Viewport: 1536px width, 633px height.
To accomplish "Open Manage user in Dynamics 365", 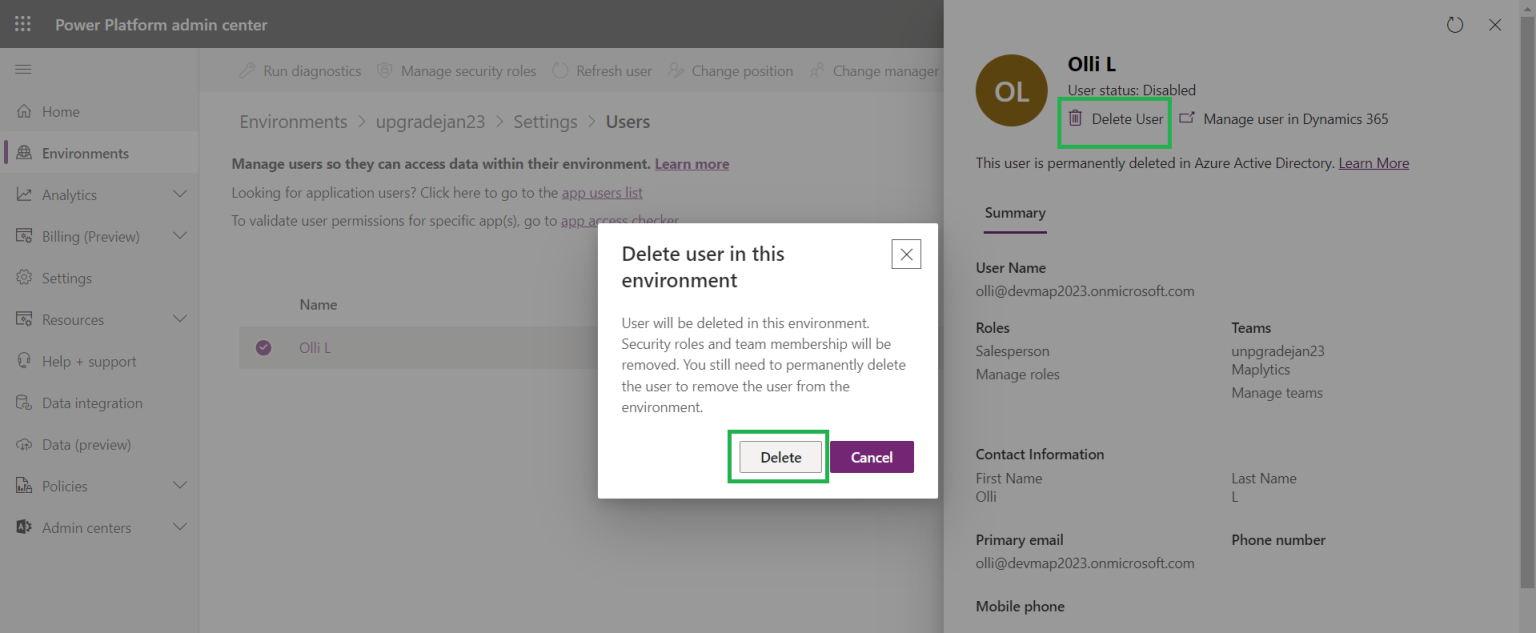I will (1283, 118).
